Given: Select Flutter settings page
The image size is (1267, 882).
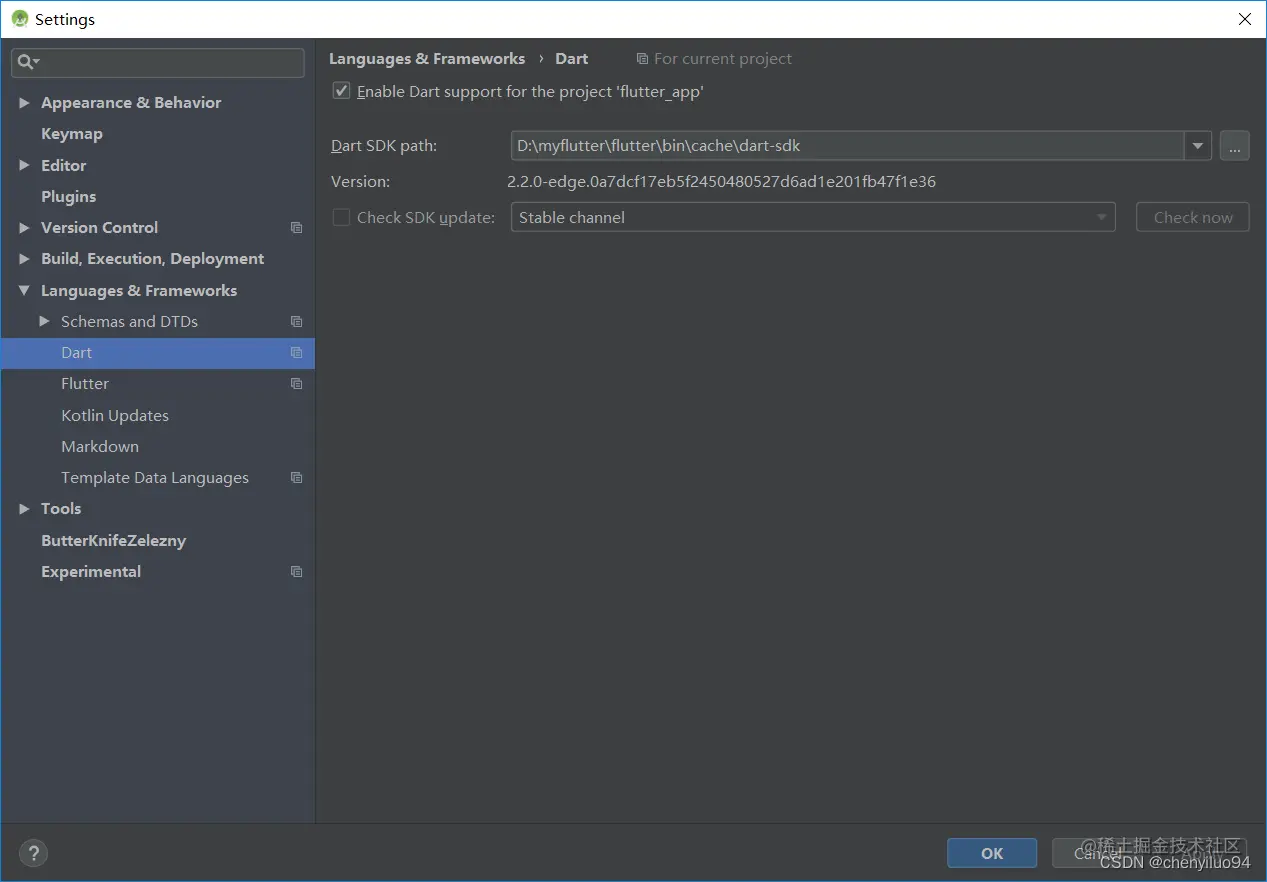Looking at the screenshot, I should [x=85, y=384].
